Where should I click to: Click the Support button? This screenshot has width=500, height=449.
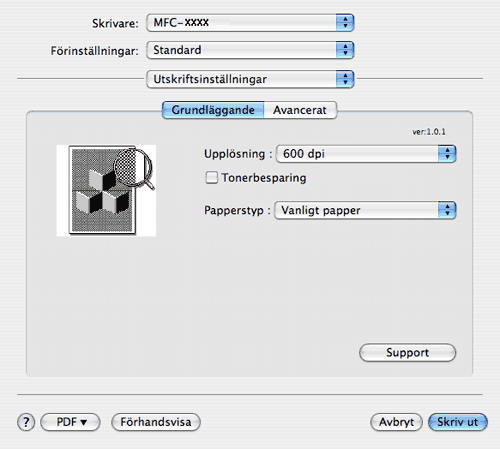(407, 353)
